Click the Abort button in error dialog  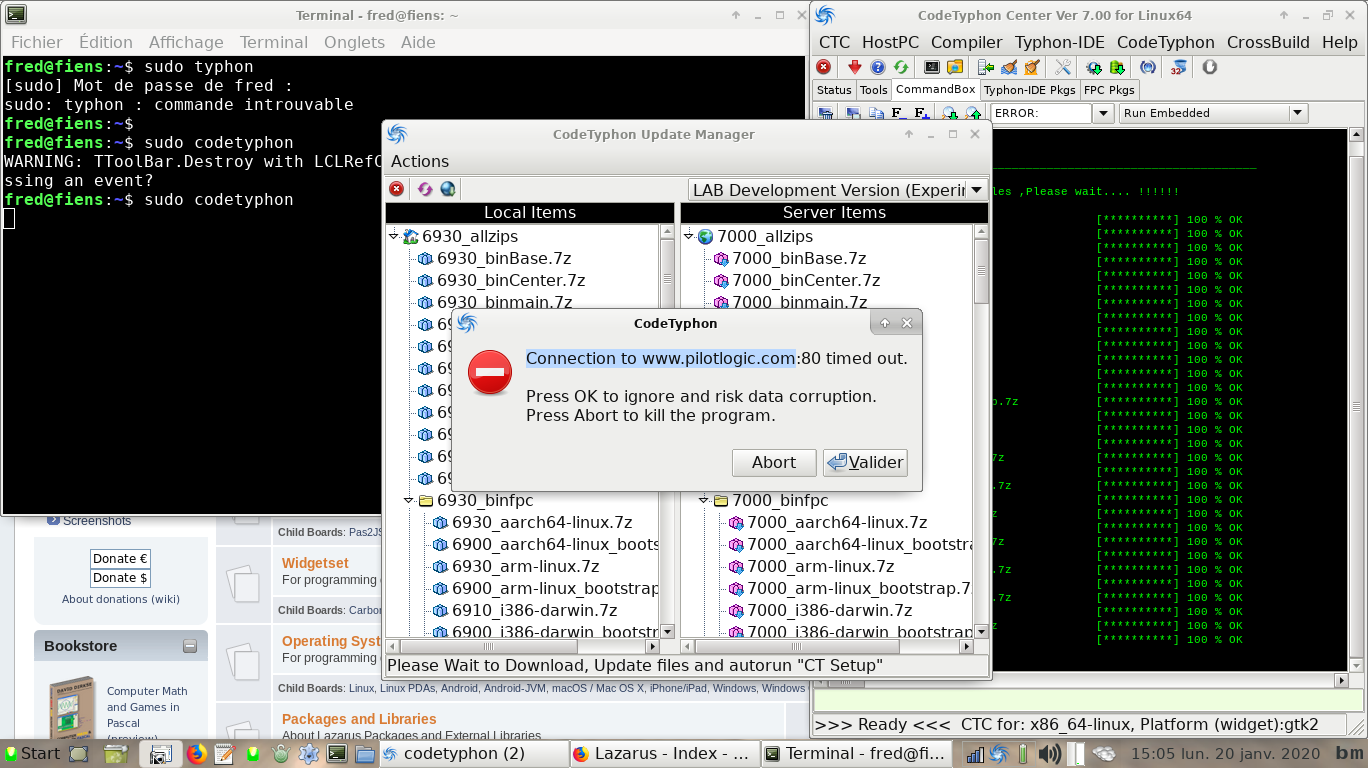774,462
